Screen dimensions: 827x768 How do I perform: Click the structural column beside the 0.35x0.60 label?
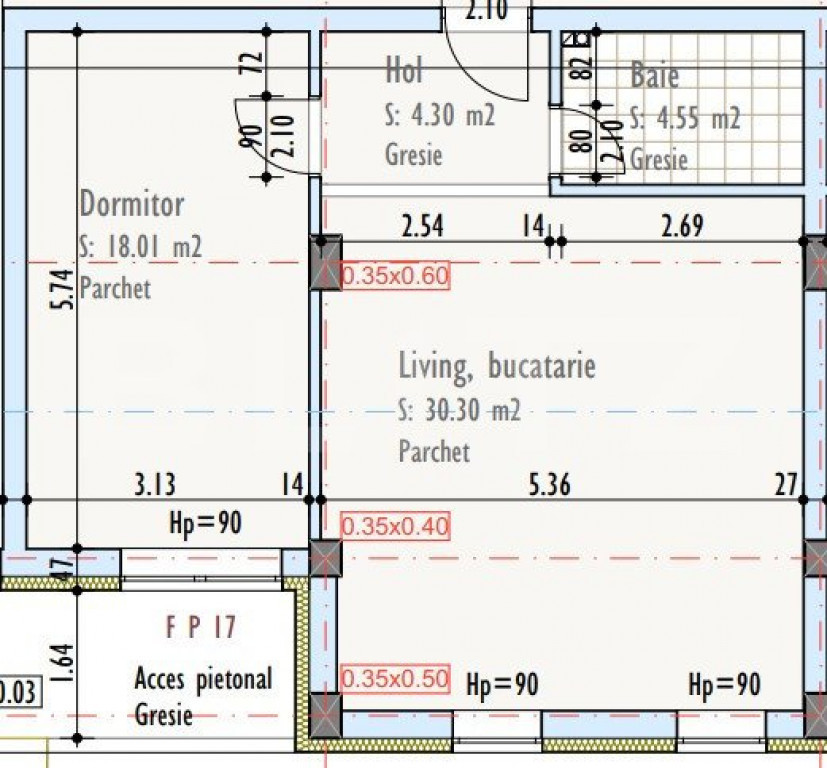(x=326, y=263)
